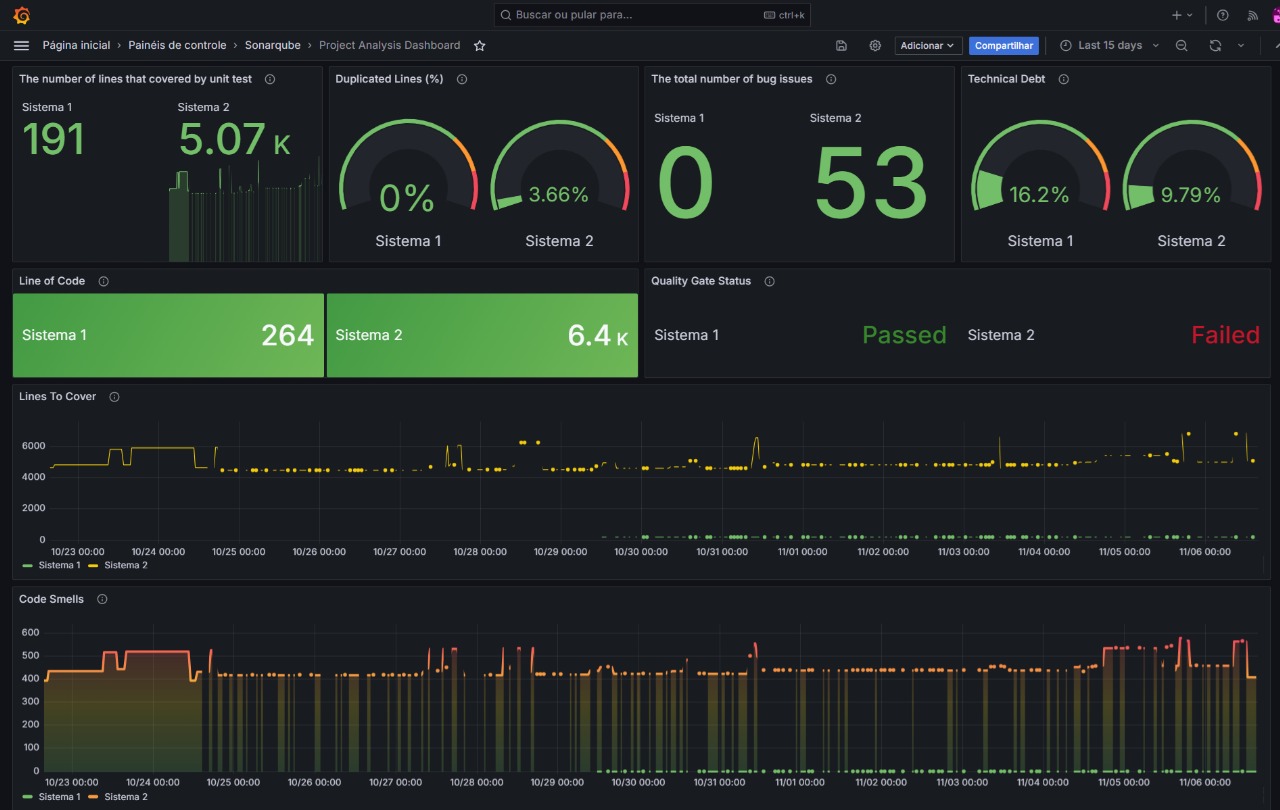Open the Last 15 days time picker

[x=1109, y=46]
